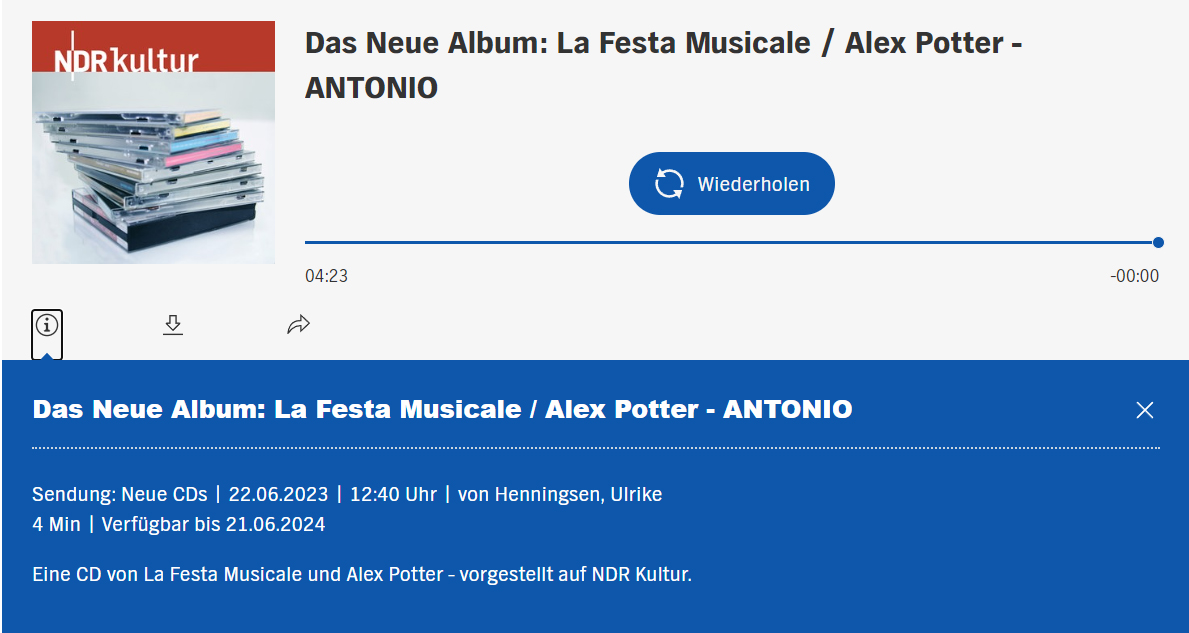Seek to the middle of the progress bar
Image resolution: width=1189 pixels, height=633 pixels.
(731, 242)
